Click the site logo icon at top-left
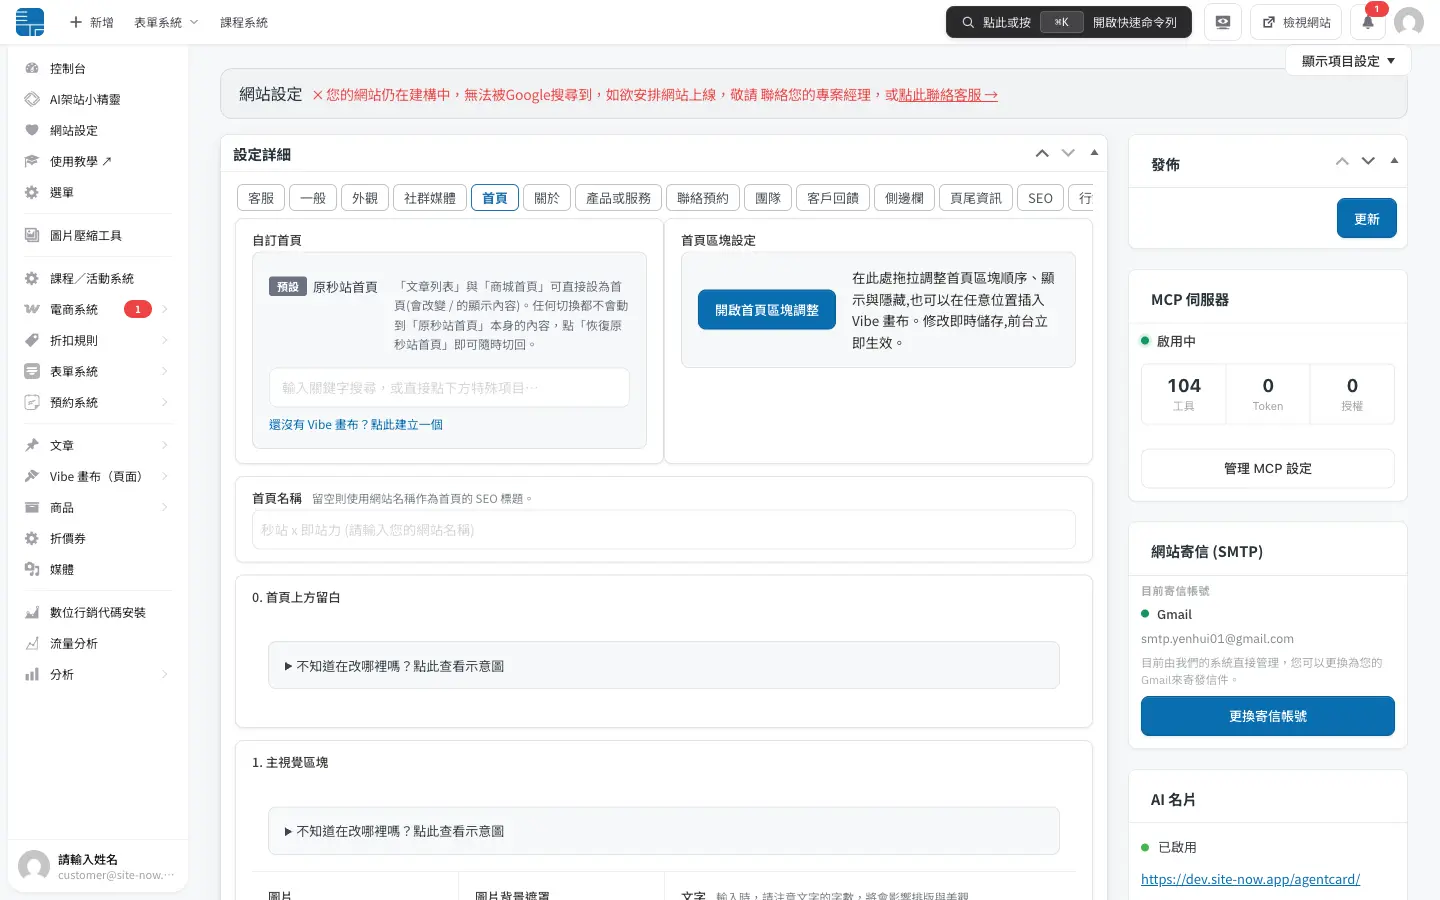The height and width of the screenshot is (900, 1440). coord(30,22)
